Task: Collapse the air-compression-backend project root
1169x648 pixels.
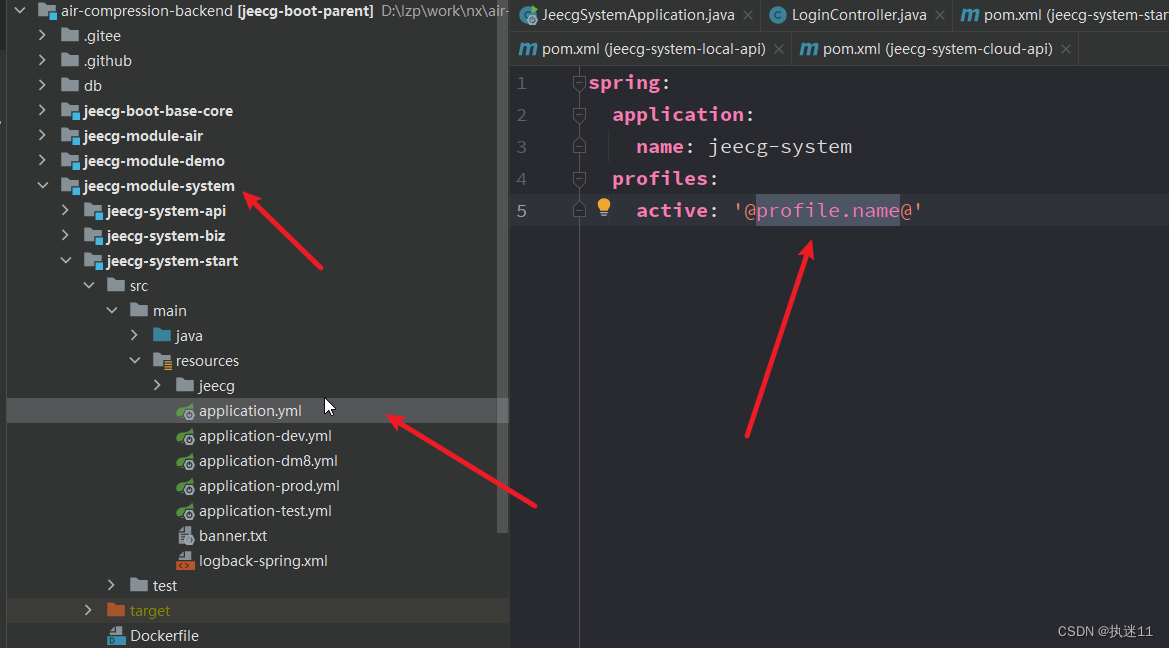Action: click(x=20, y=10)
